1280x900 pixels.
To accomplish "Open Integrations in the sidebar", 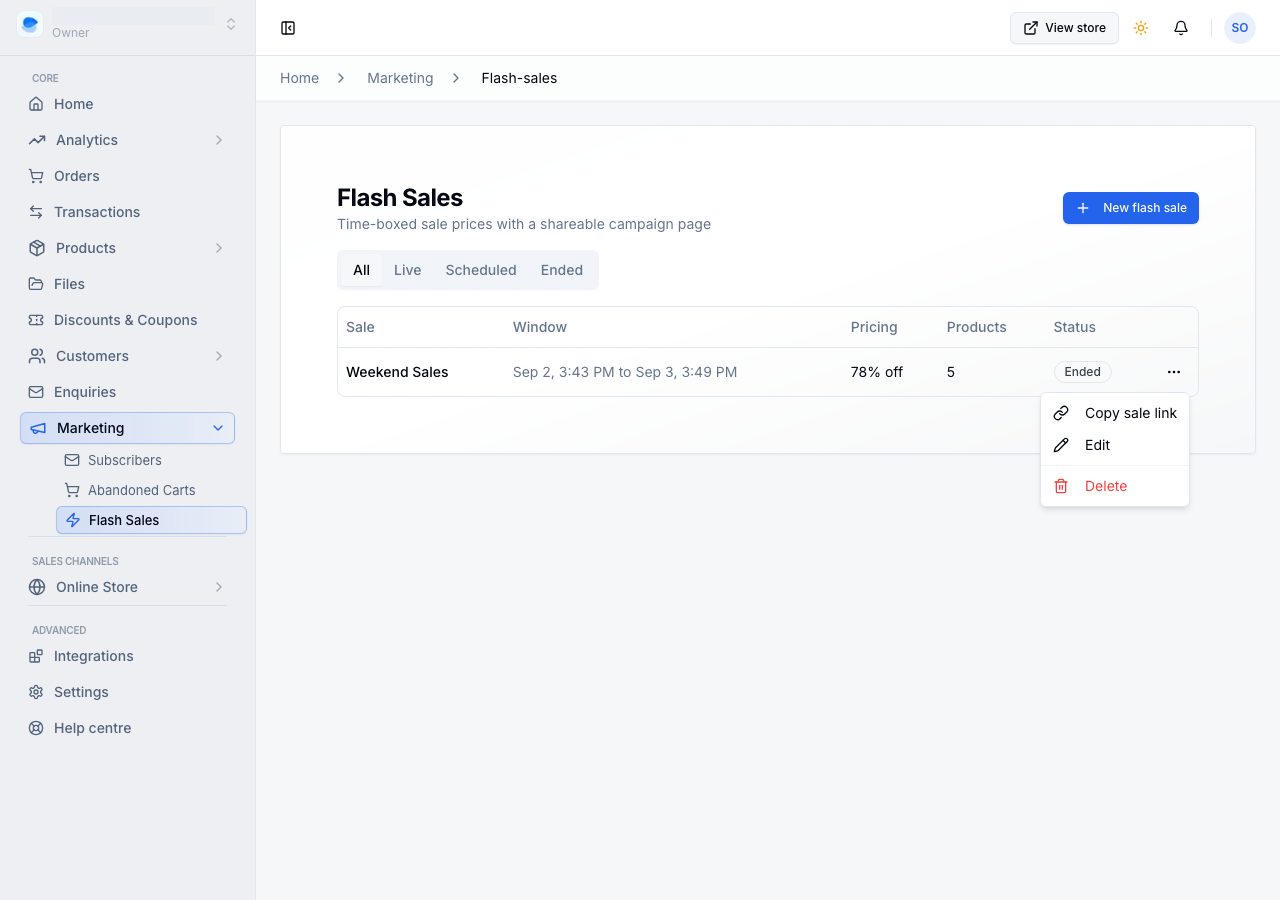I will click(128, 656).
